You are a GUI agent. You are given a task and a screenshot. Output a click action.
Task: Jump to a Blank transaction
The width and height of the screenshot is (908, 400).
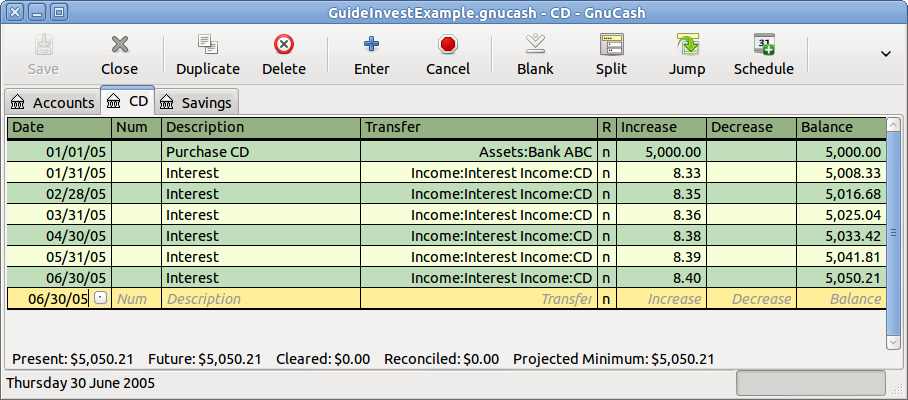point(535,54)
